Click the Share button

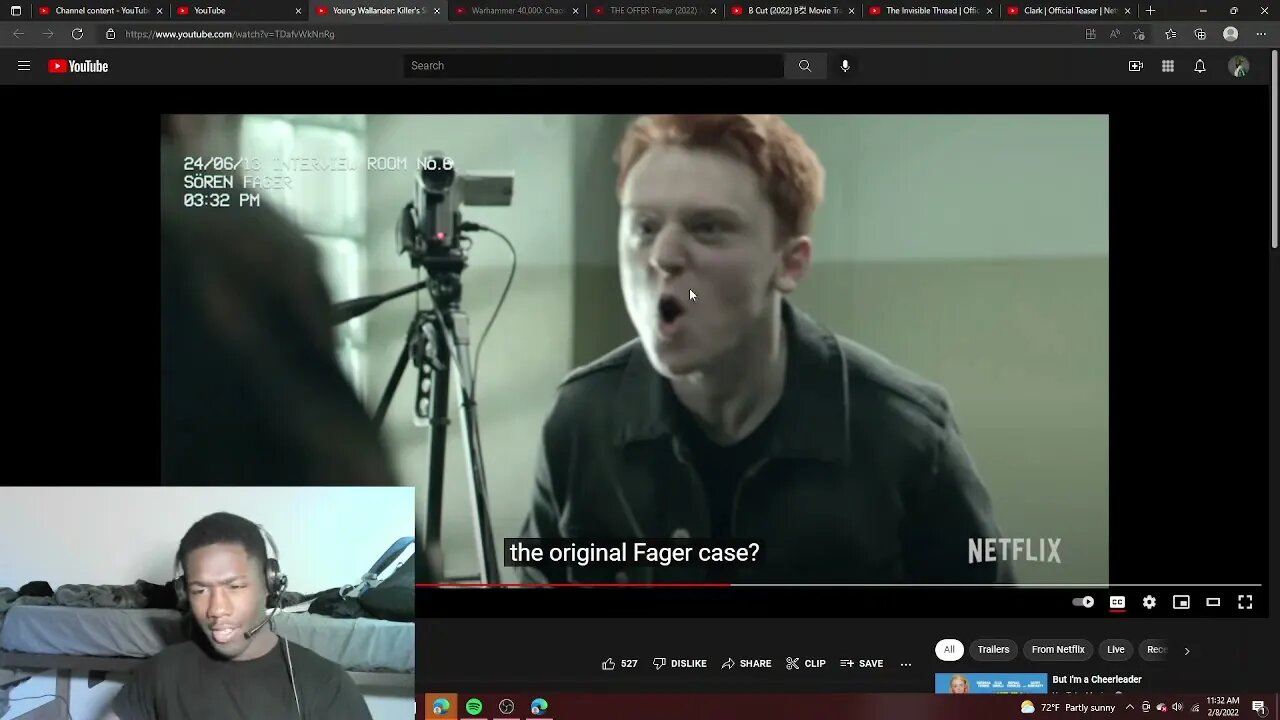click(x=746, y=664)
